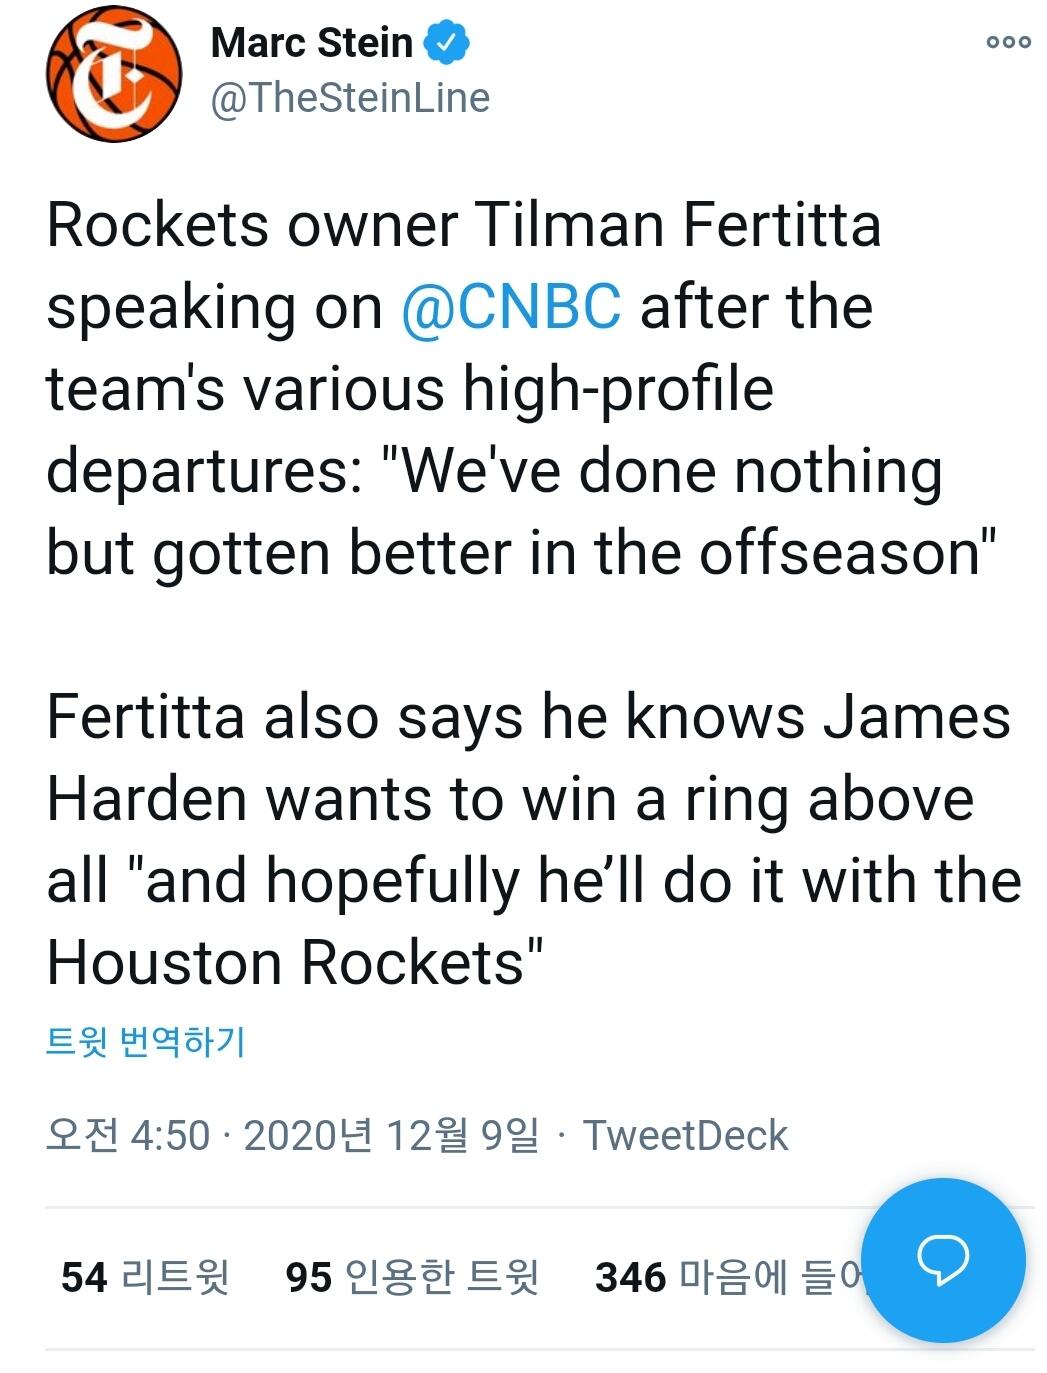The width and height of the screenshot is (1047, 1373).
Task: Open the @CNBC mention link
Action: point(511,306)
